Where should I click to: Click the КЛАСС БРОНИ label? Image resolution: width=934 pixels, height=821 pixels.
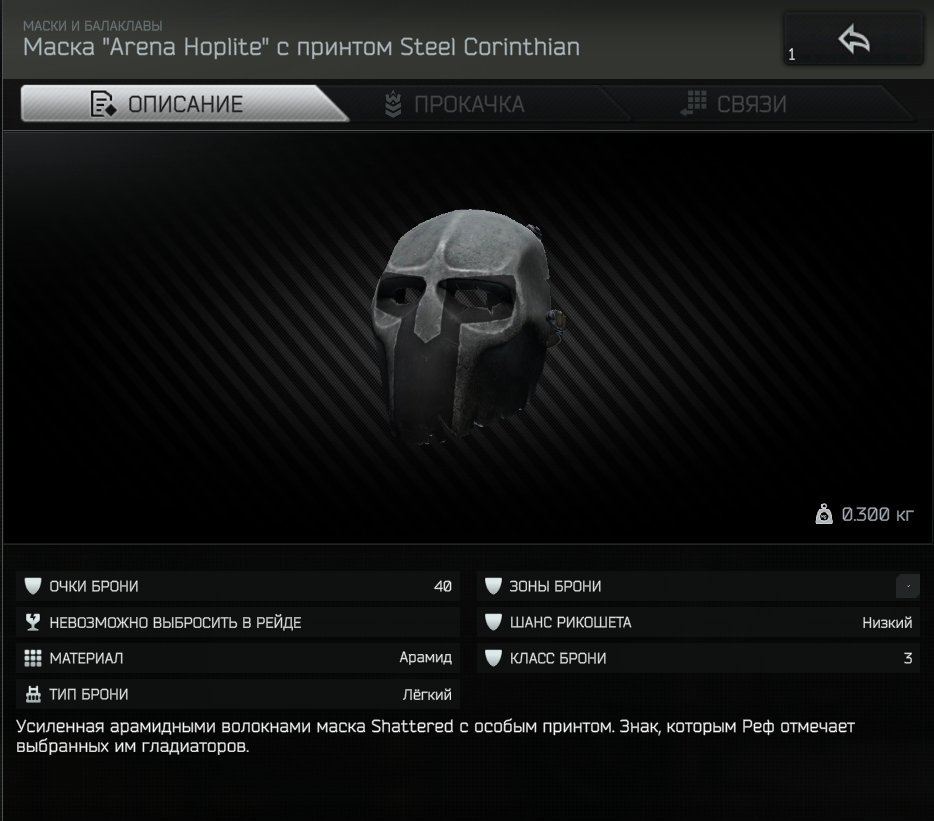click(558, 658)
